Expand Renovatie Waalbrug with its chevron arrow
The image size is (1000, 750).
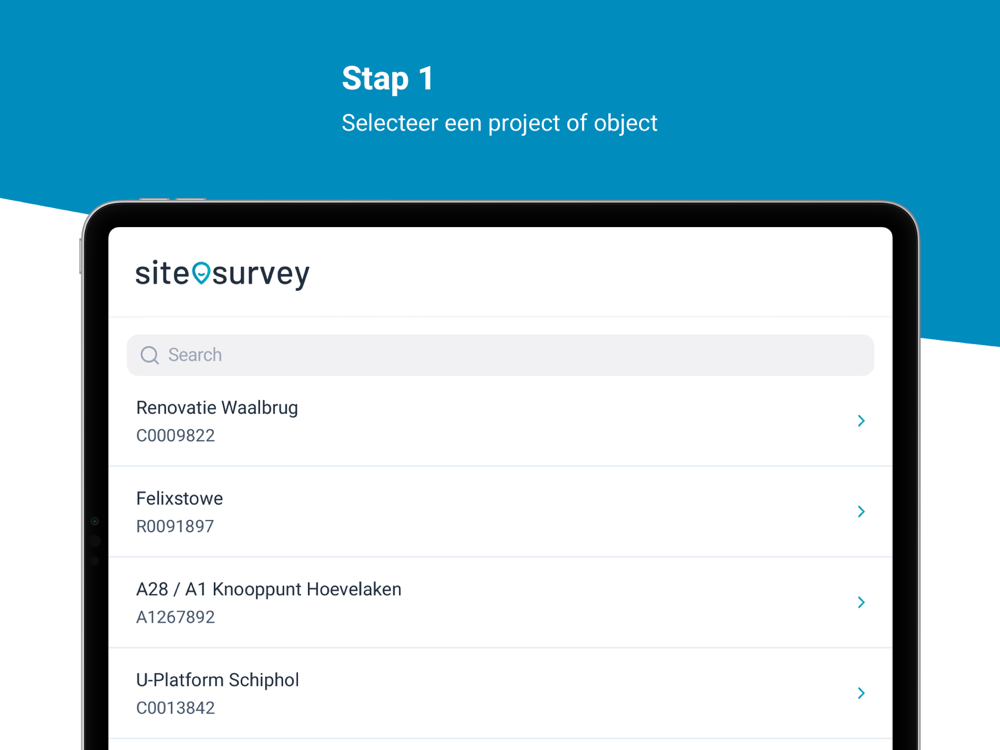(861, 421)
